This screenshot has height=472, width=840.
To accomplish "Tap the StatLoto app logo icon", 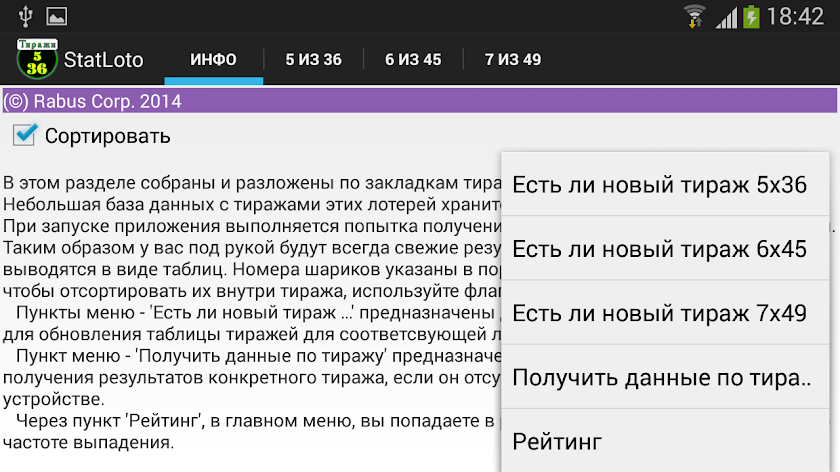I will (37, 59).
